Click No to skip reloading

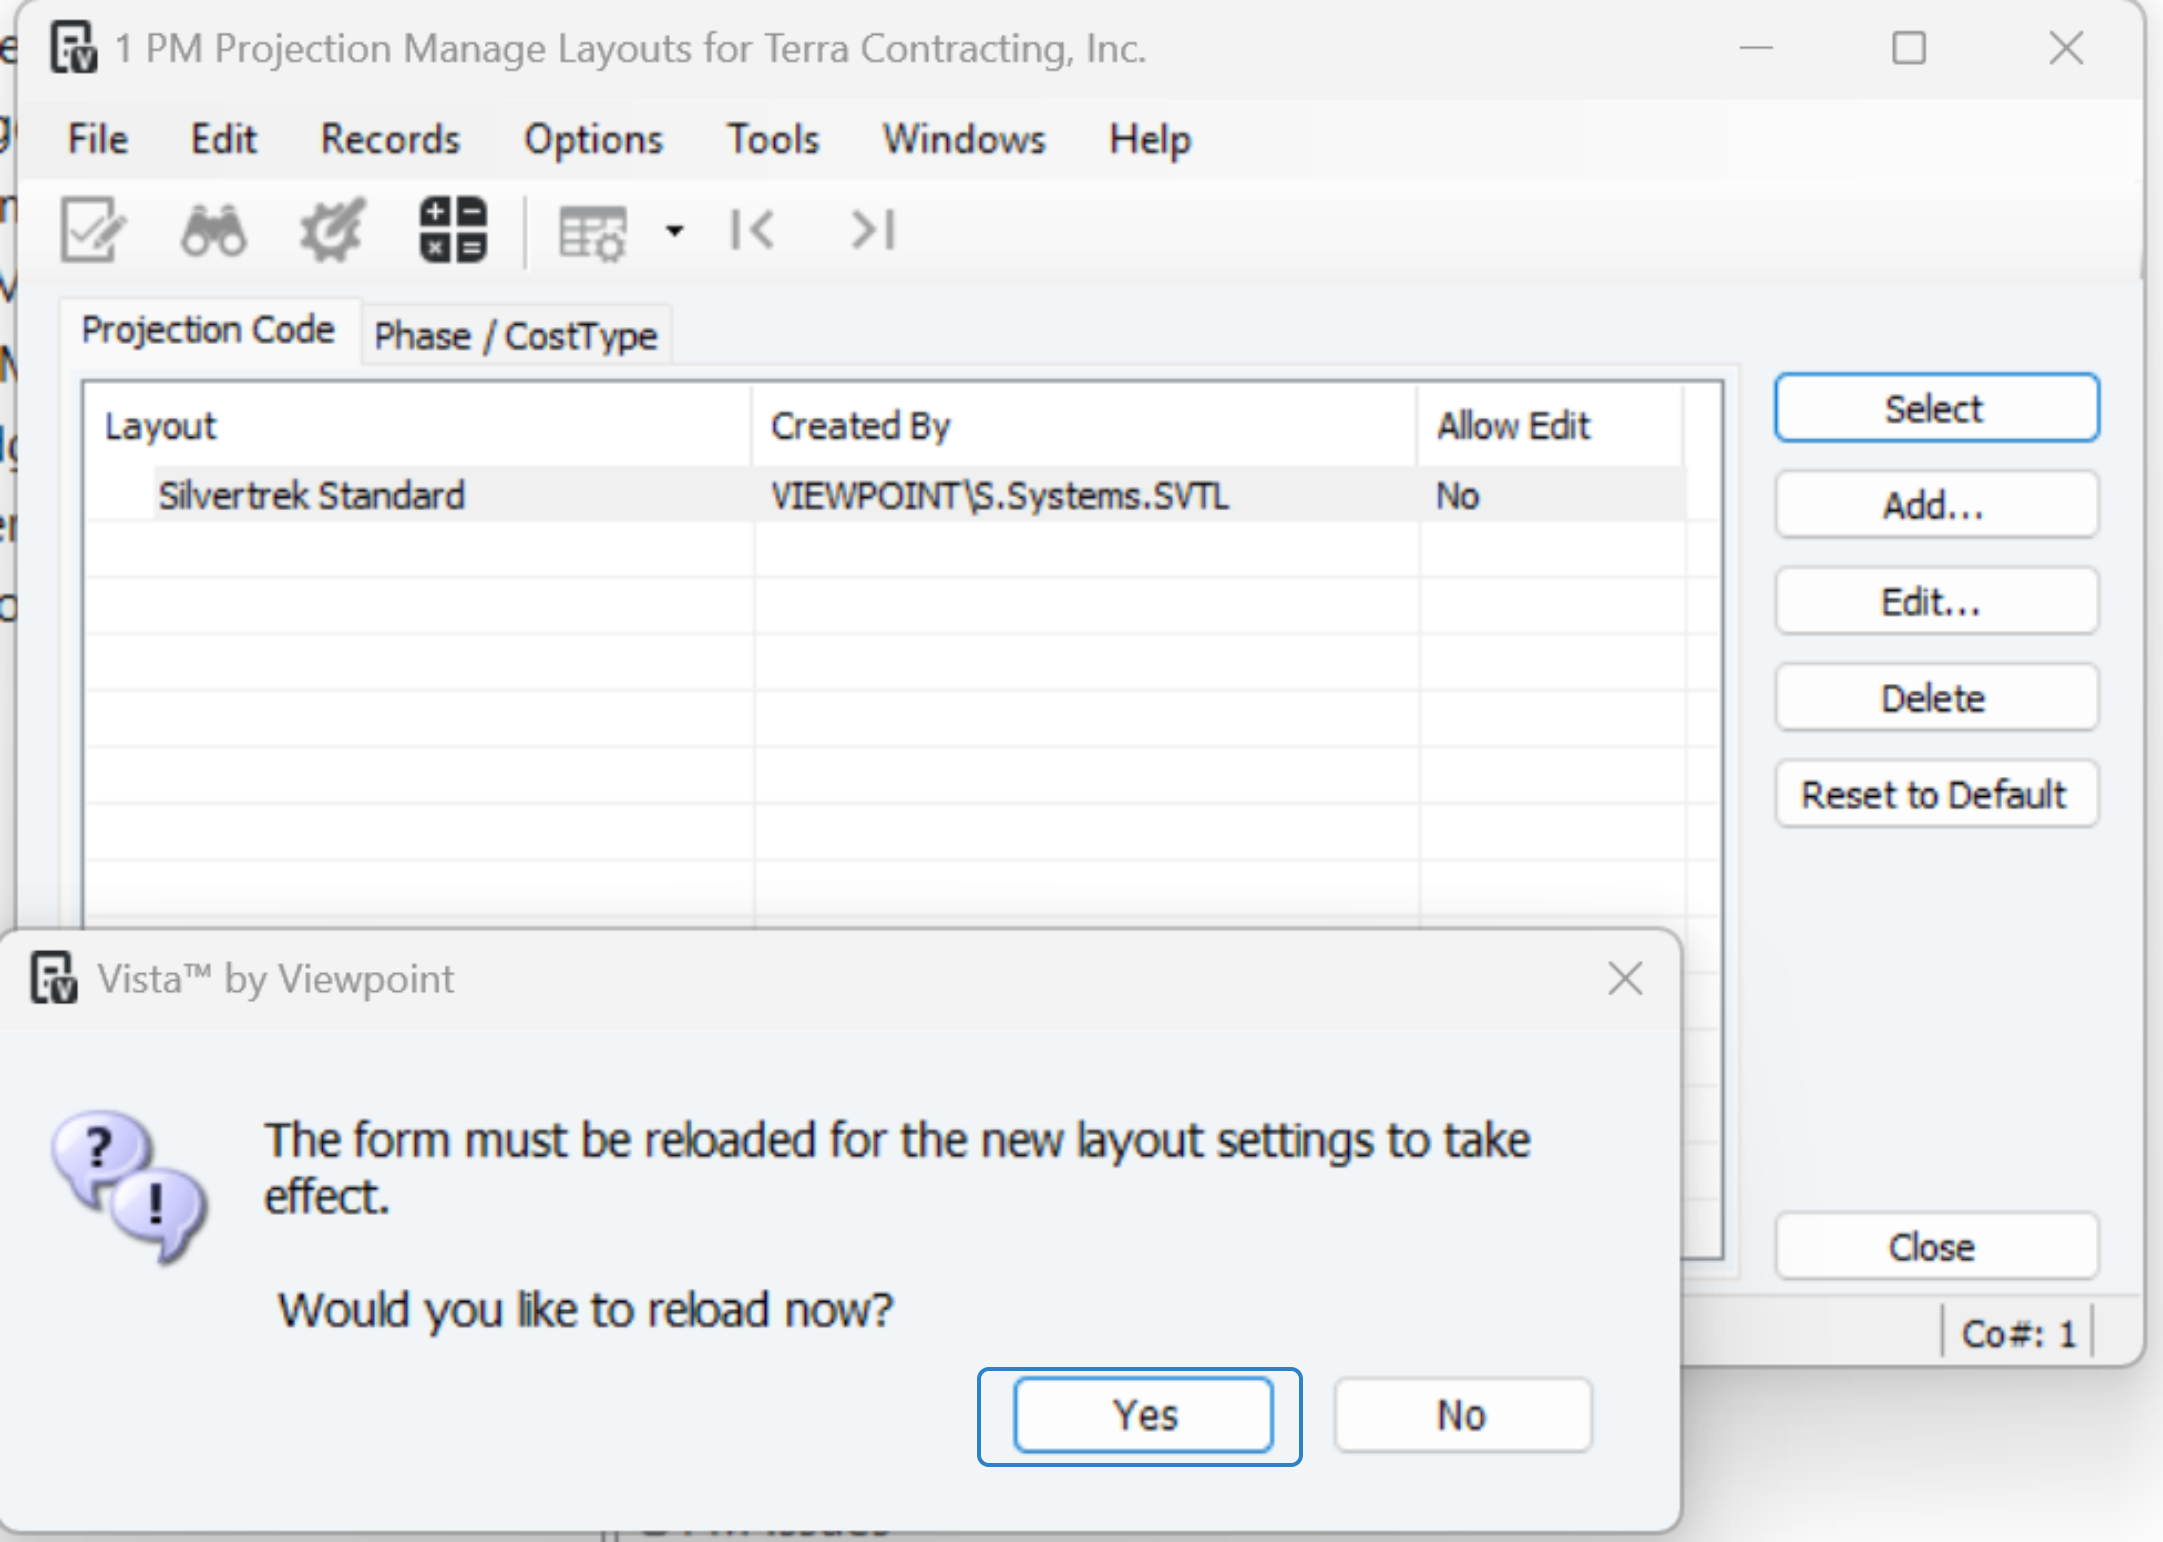1461,1415
